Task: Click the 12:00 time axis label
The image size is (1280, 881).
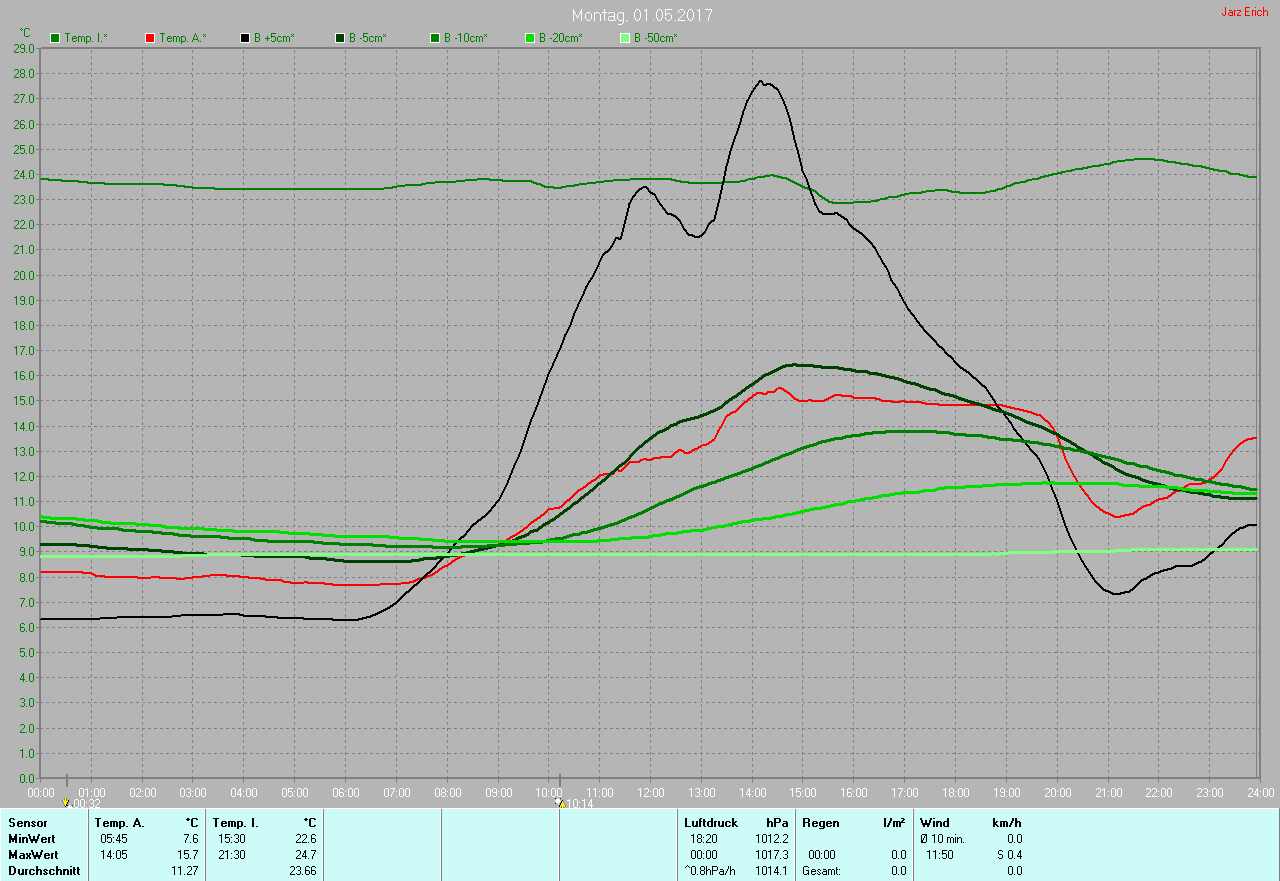Action: tap(650, 793)
